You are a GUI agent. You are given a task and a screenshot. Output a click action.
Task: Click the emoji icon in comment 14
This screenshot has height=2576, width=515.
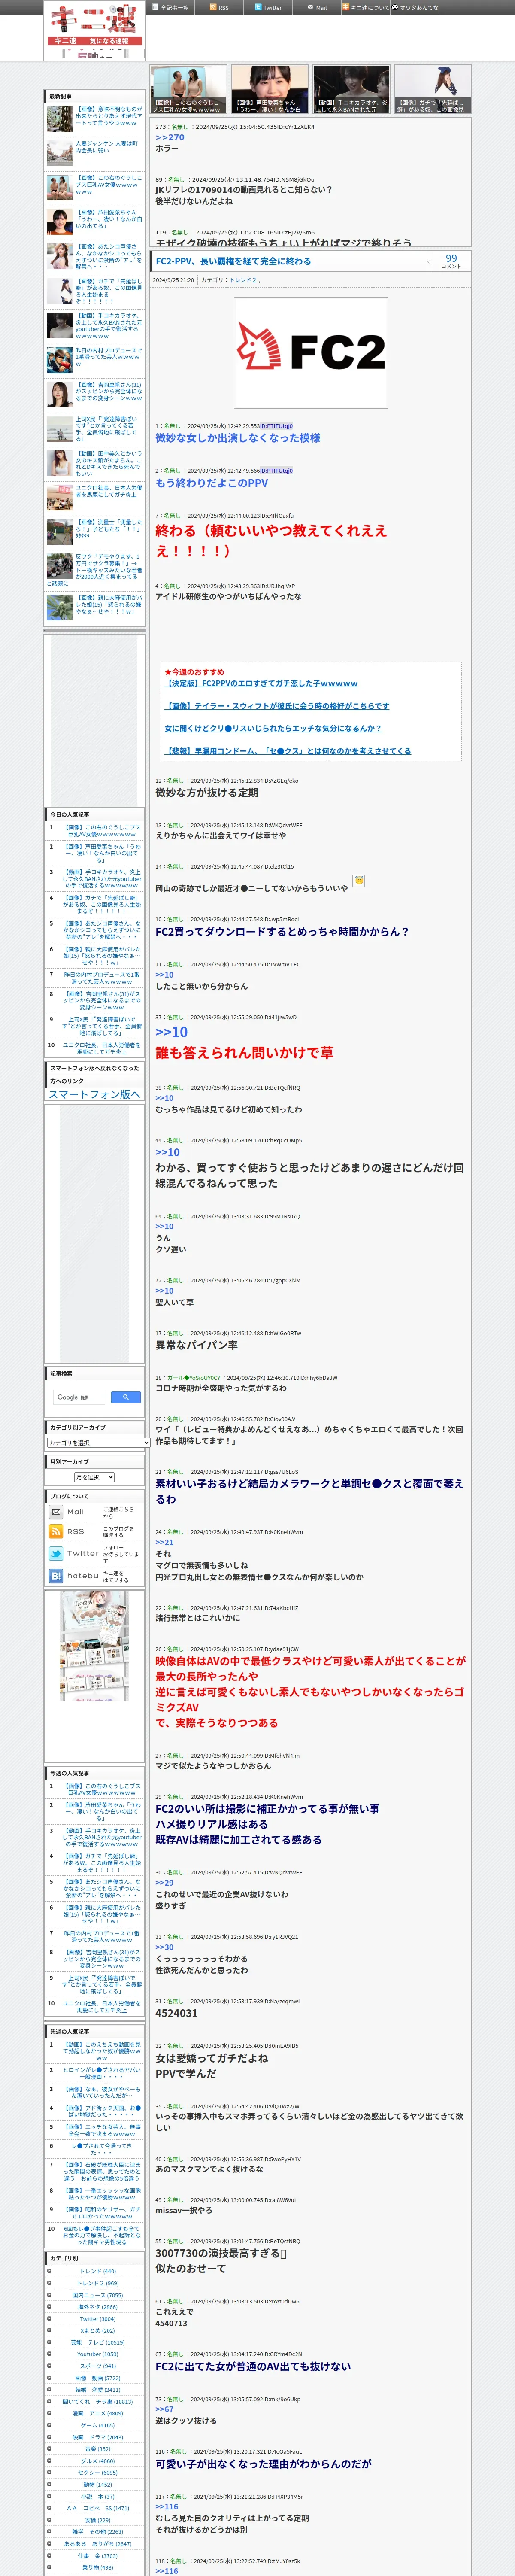click(x=359, y=880)
